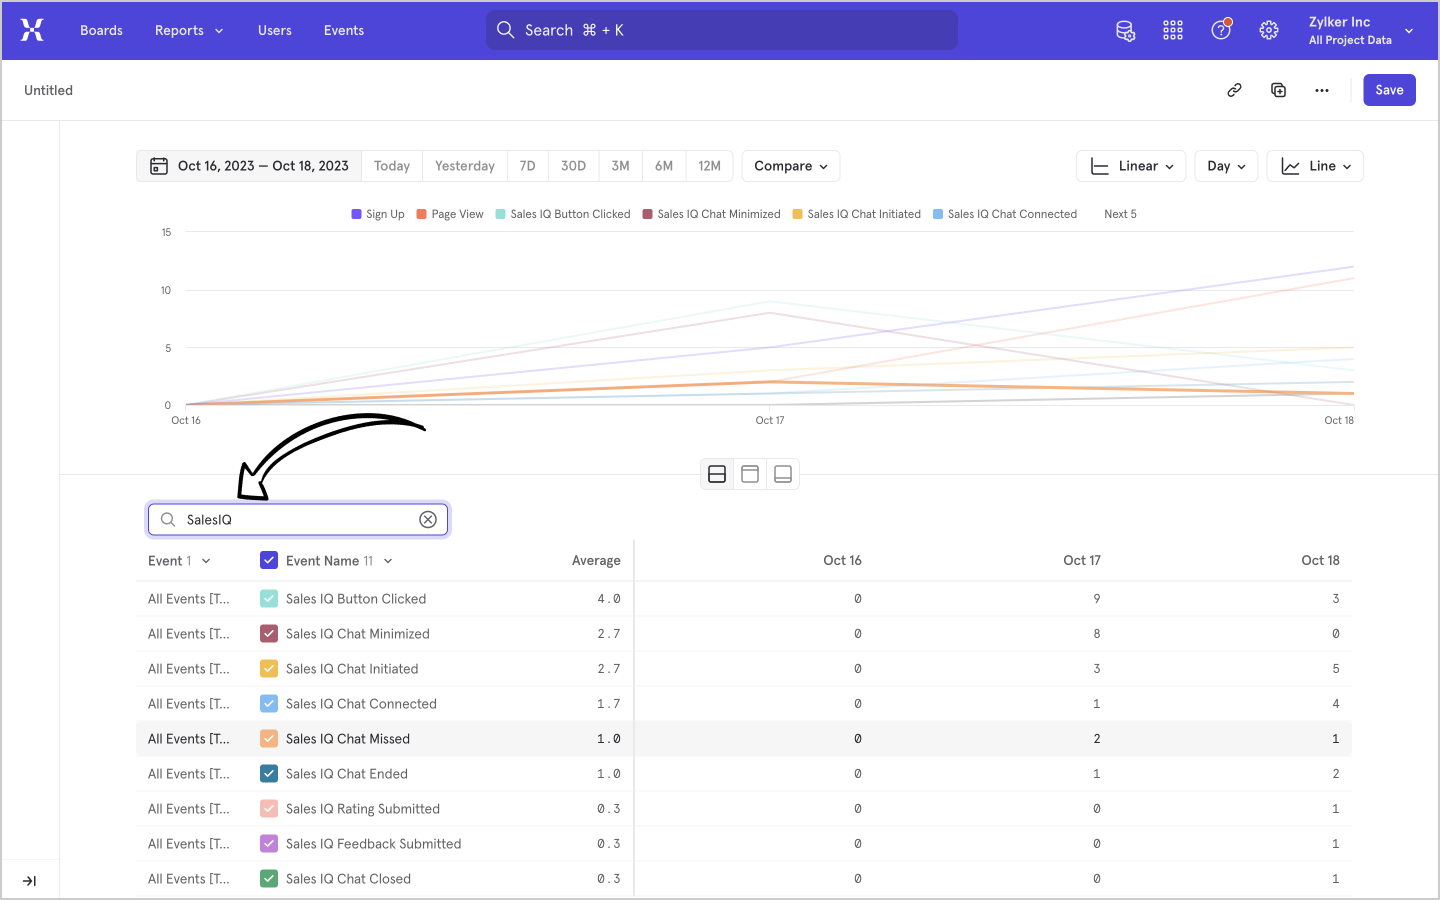Uncheck Sales IQ Chat Closed checkbox

[x=269, y=879]
